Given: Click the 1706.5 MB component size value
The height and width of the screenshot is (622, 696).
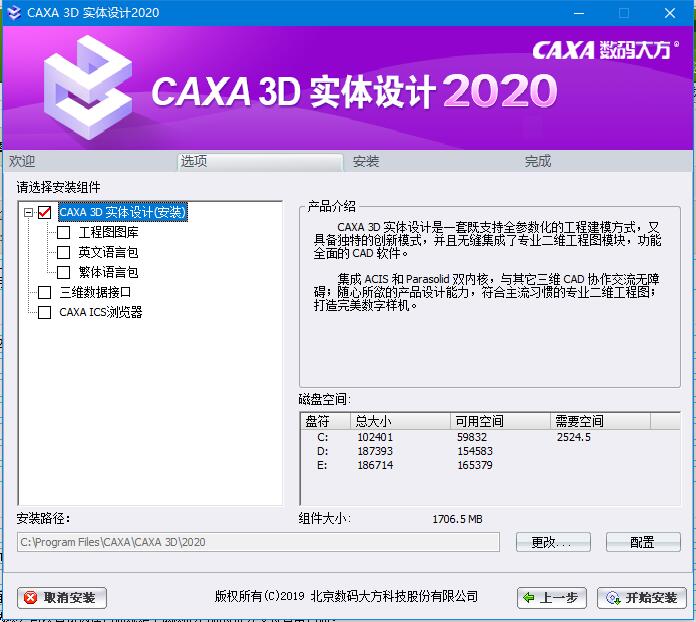Looking at the screenshot, I should [457, 519].
